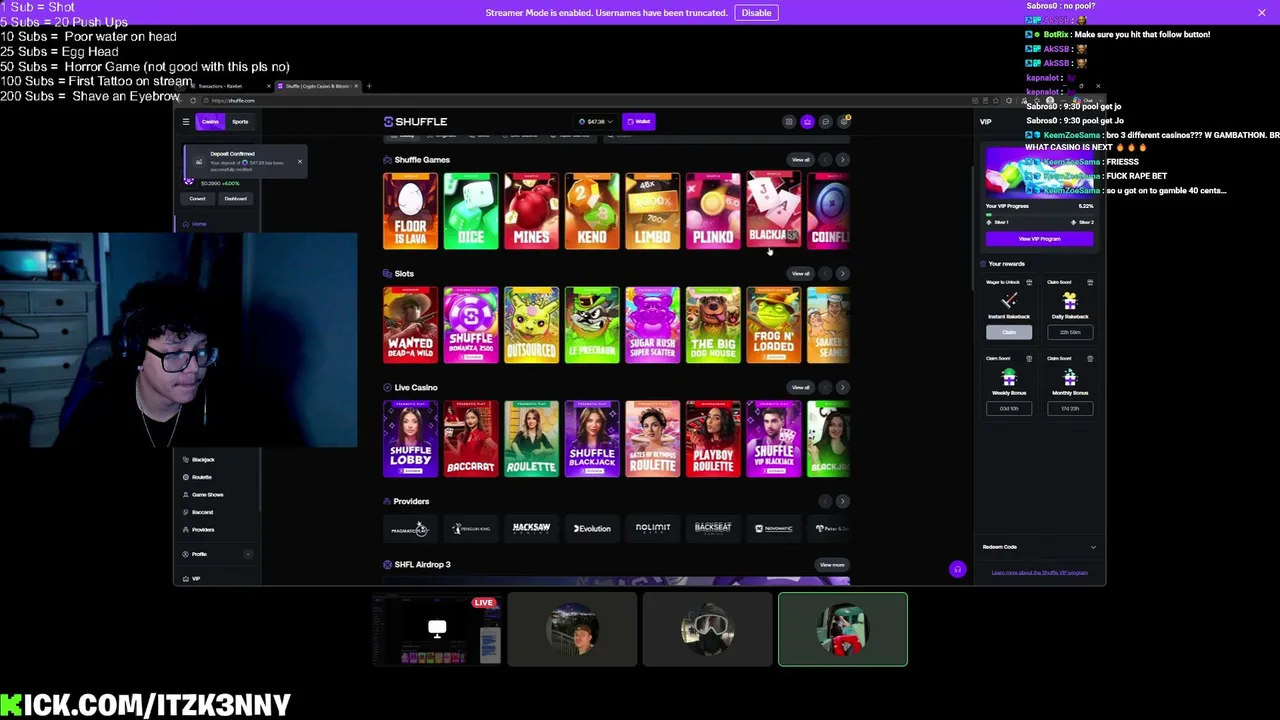The width and height of the screenshot is (1280, 720).
Task: Launch the Mines game
Action: pyautogui.click(x=531, y=211)
